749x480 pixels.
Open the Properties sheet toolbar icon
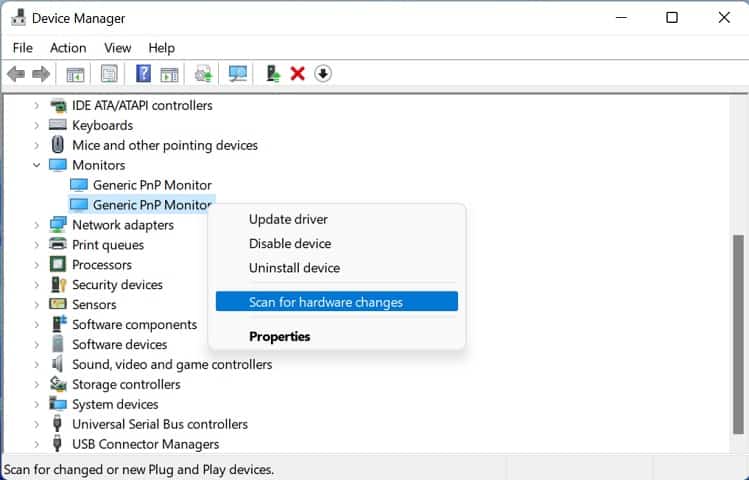(x=109, y=74)
